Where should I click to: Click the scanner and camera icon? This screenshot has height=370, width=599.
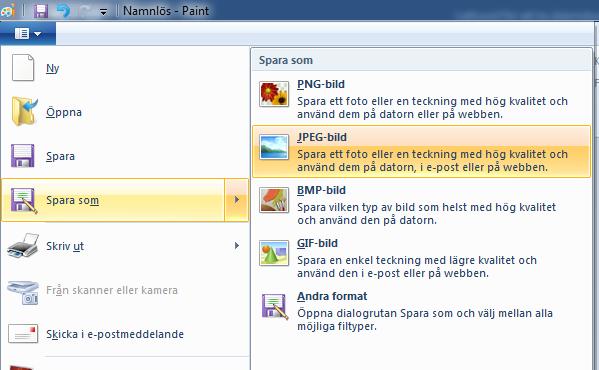23,292
